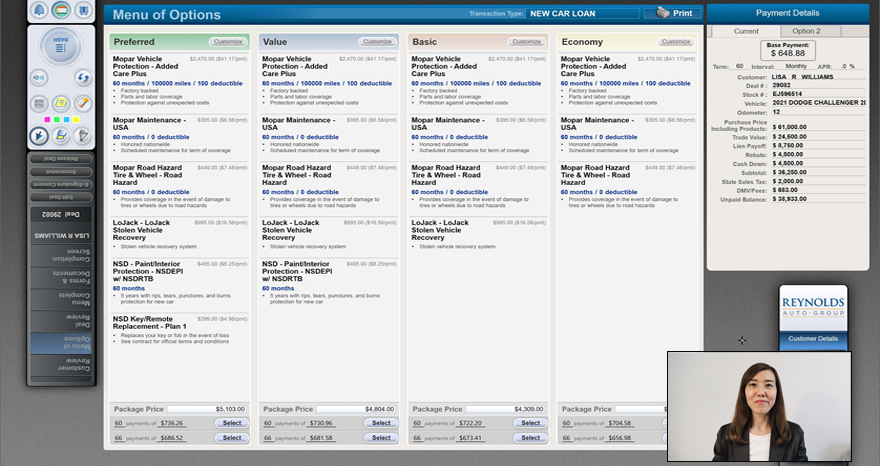Image resolution: width=880 pixels, height=466 pixels.
Task: Click the blue refresh arrows icon
Action: 83,77
